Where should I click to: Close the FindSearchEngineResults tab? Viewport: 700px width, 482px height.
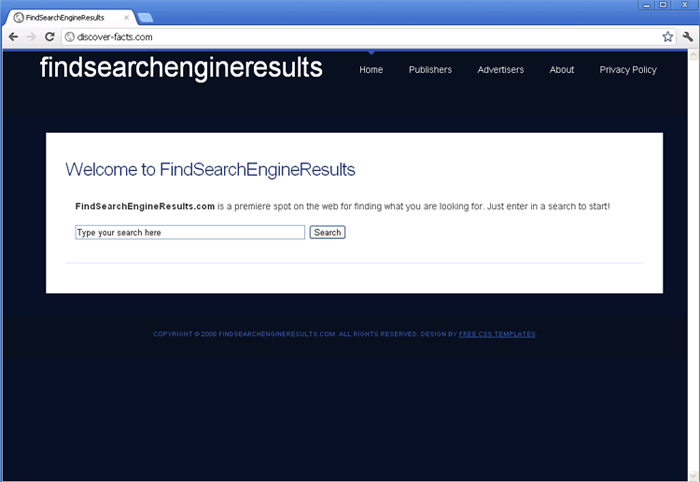[126, 18]
